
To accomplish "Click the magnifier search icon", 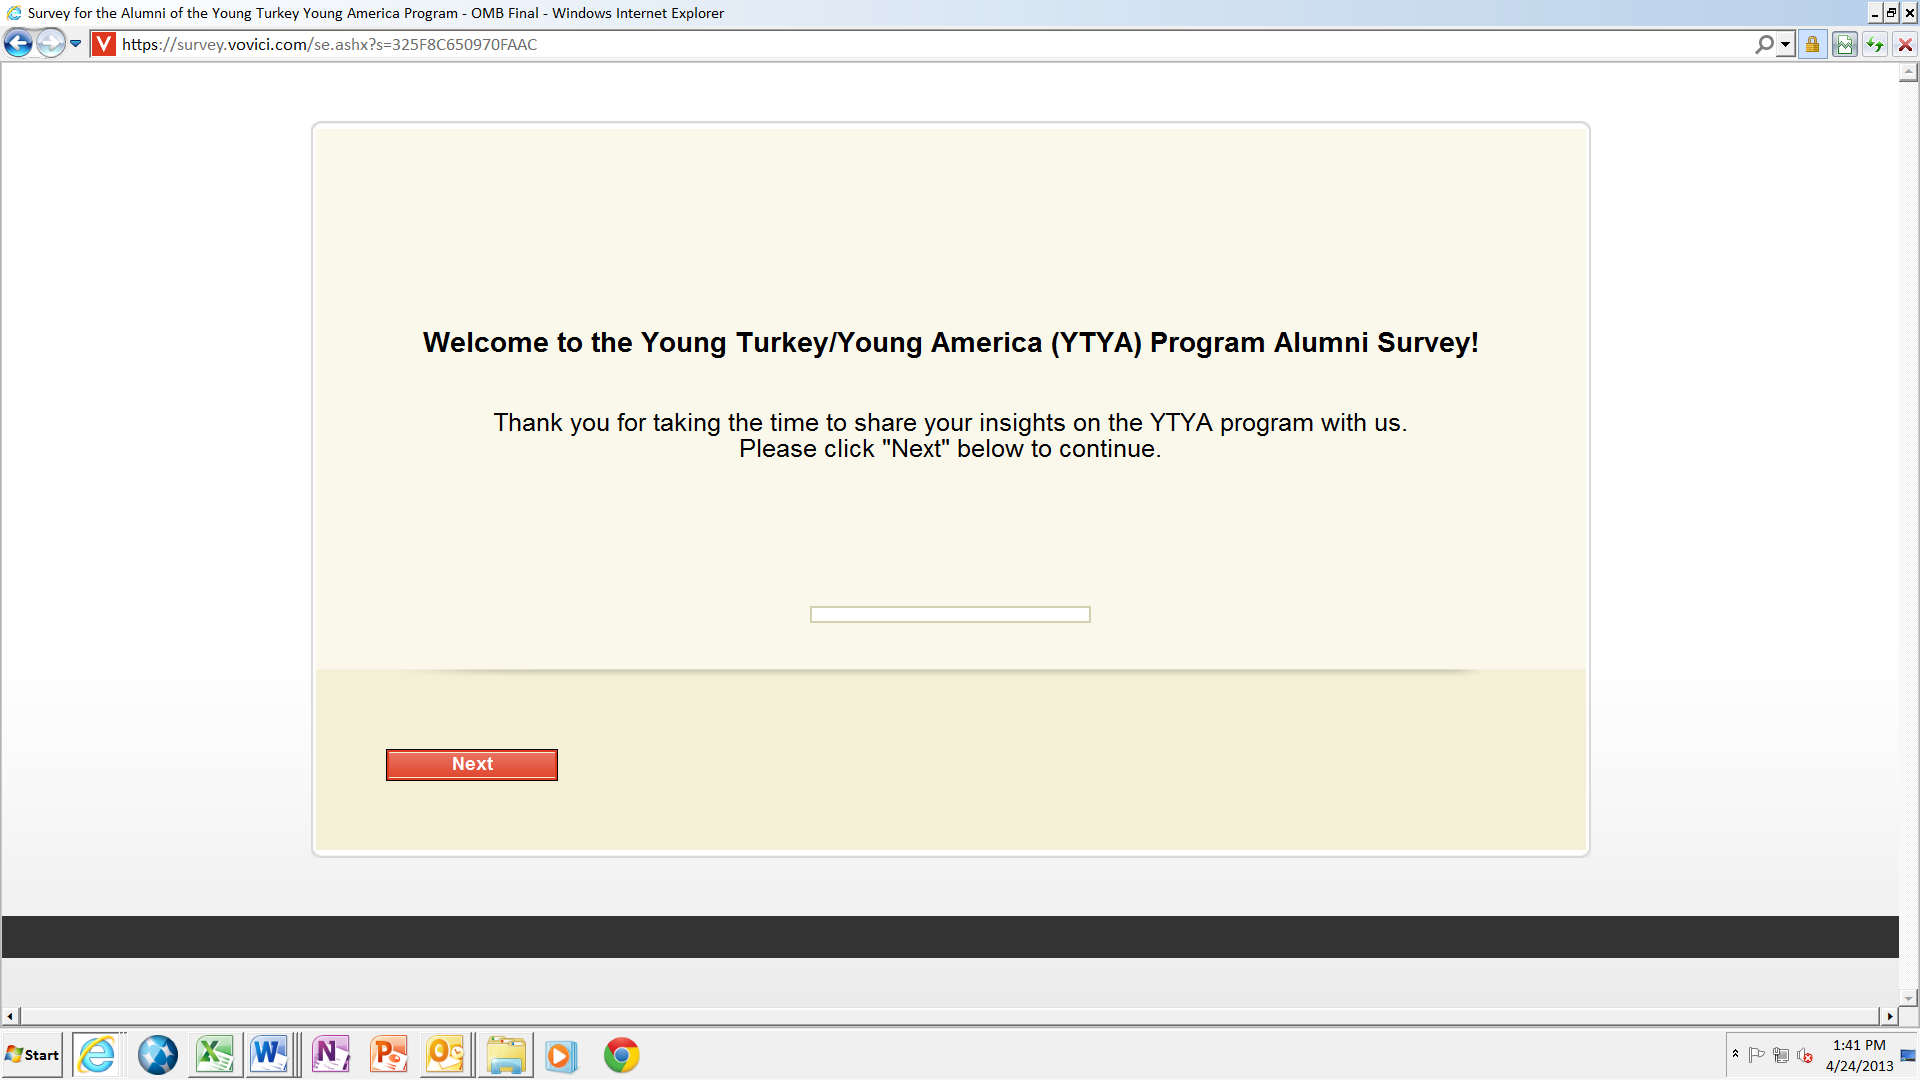I will (1763, 44).
